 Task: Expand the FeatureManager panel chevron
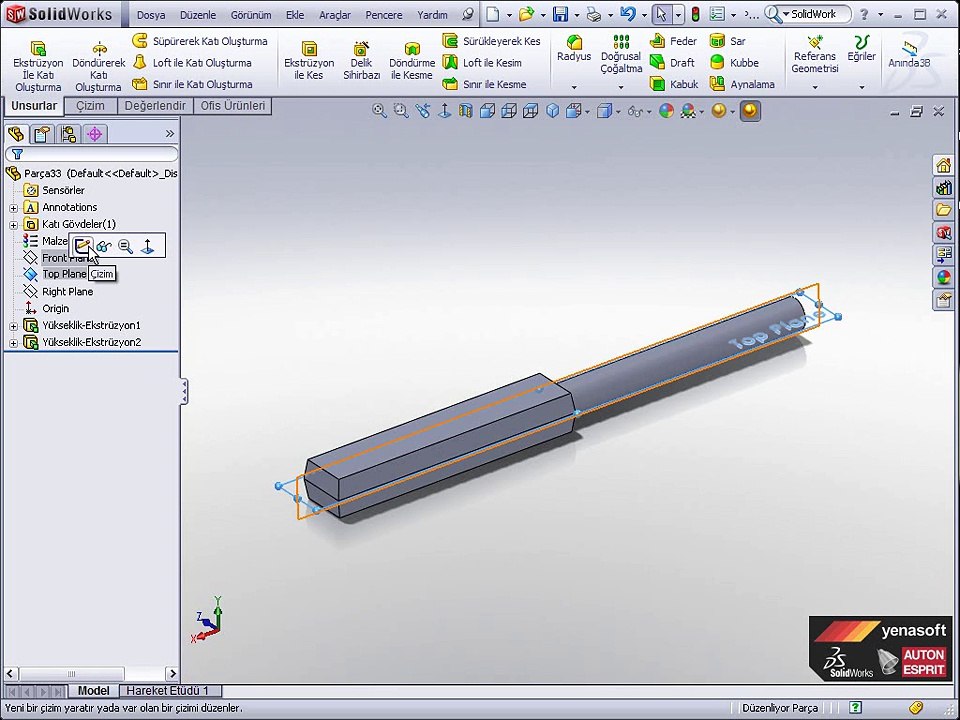tap(170, 133)
